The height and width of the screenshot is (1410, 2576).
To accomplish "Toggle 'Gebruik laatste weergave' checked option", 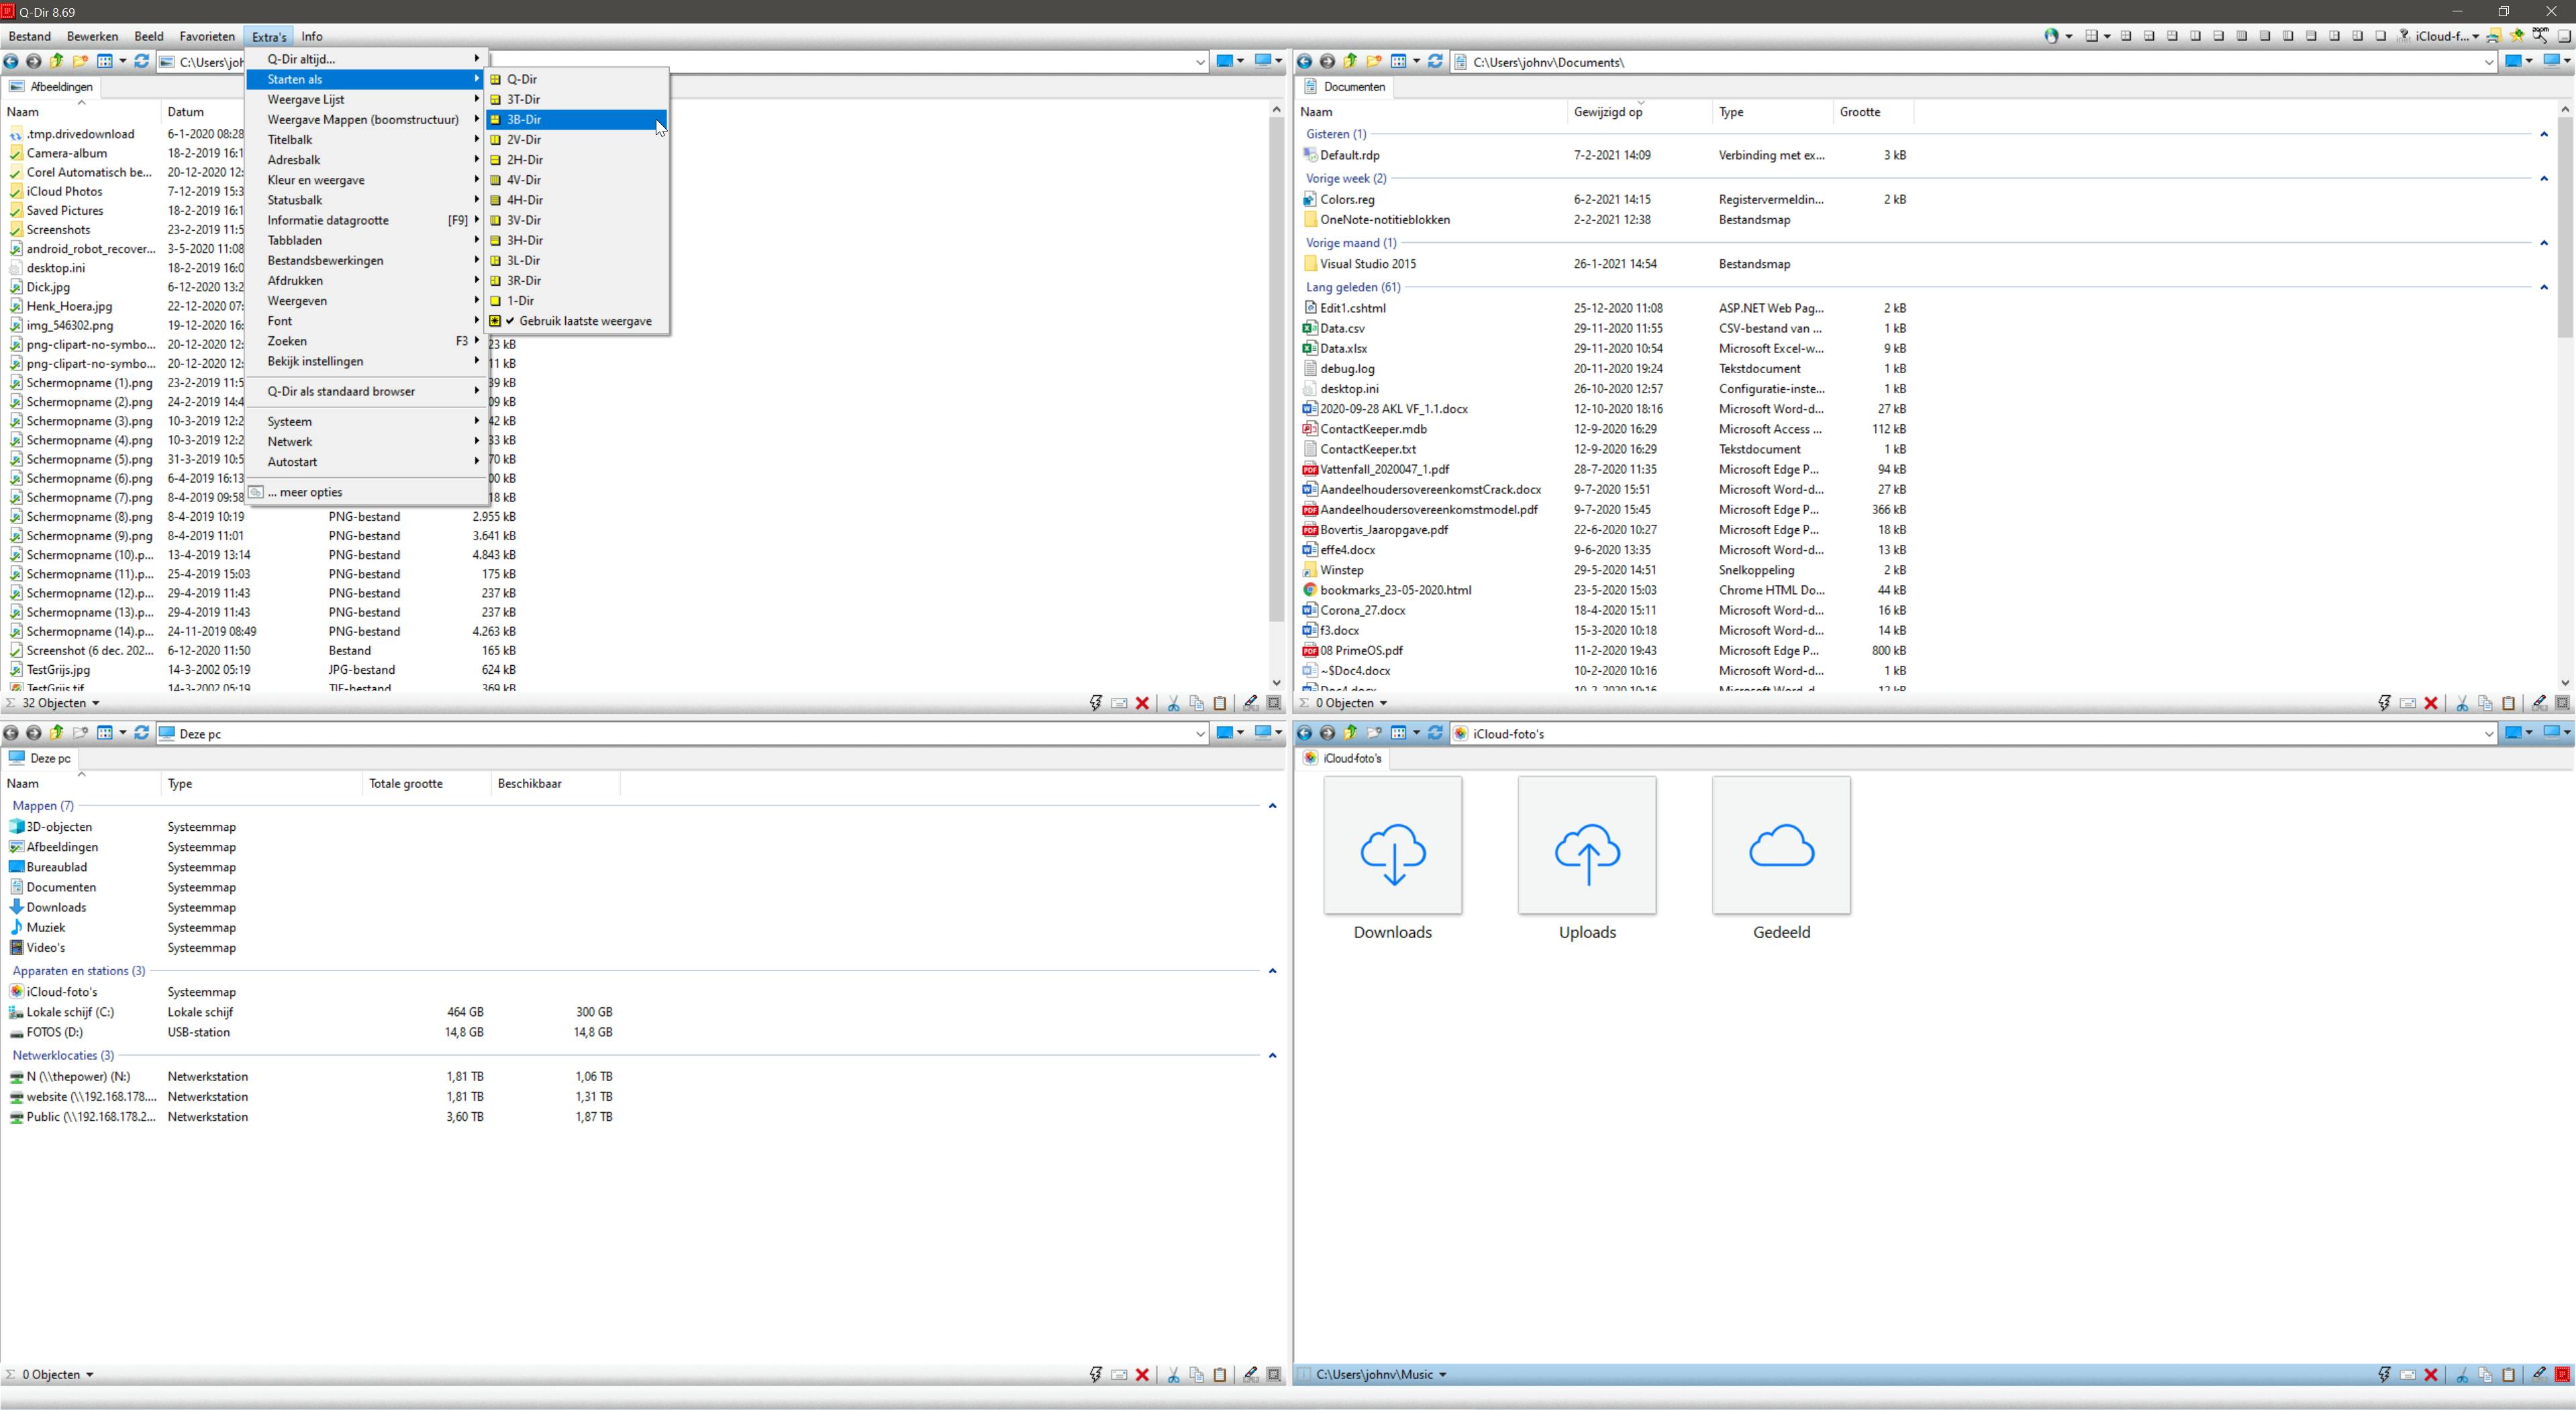I will tap(584, 321).
